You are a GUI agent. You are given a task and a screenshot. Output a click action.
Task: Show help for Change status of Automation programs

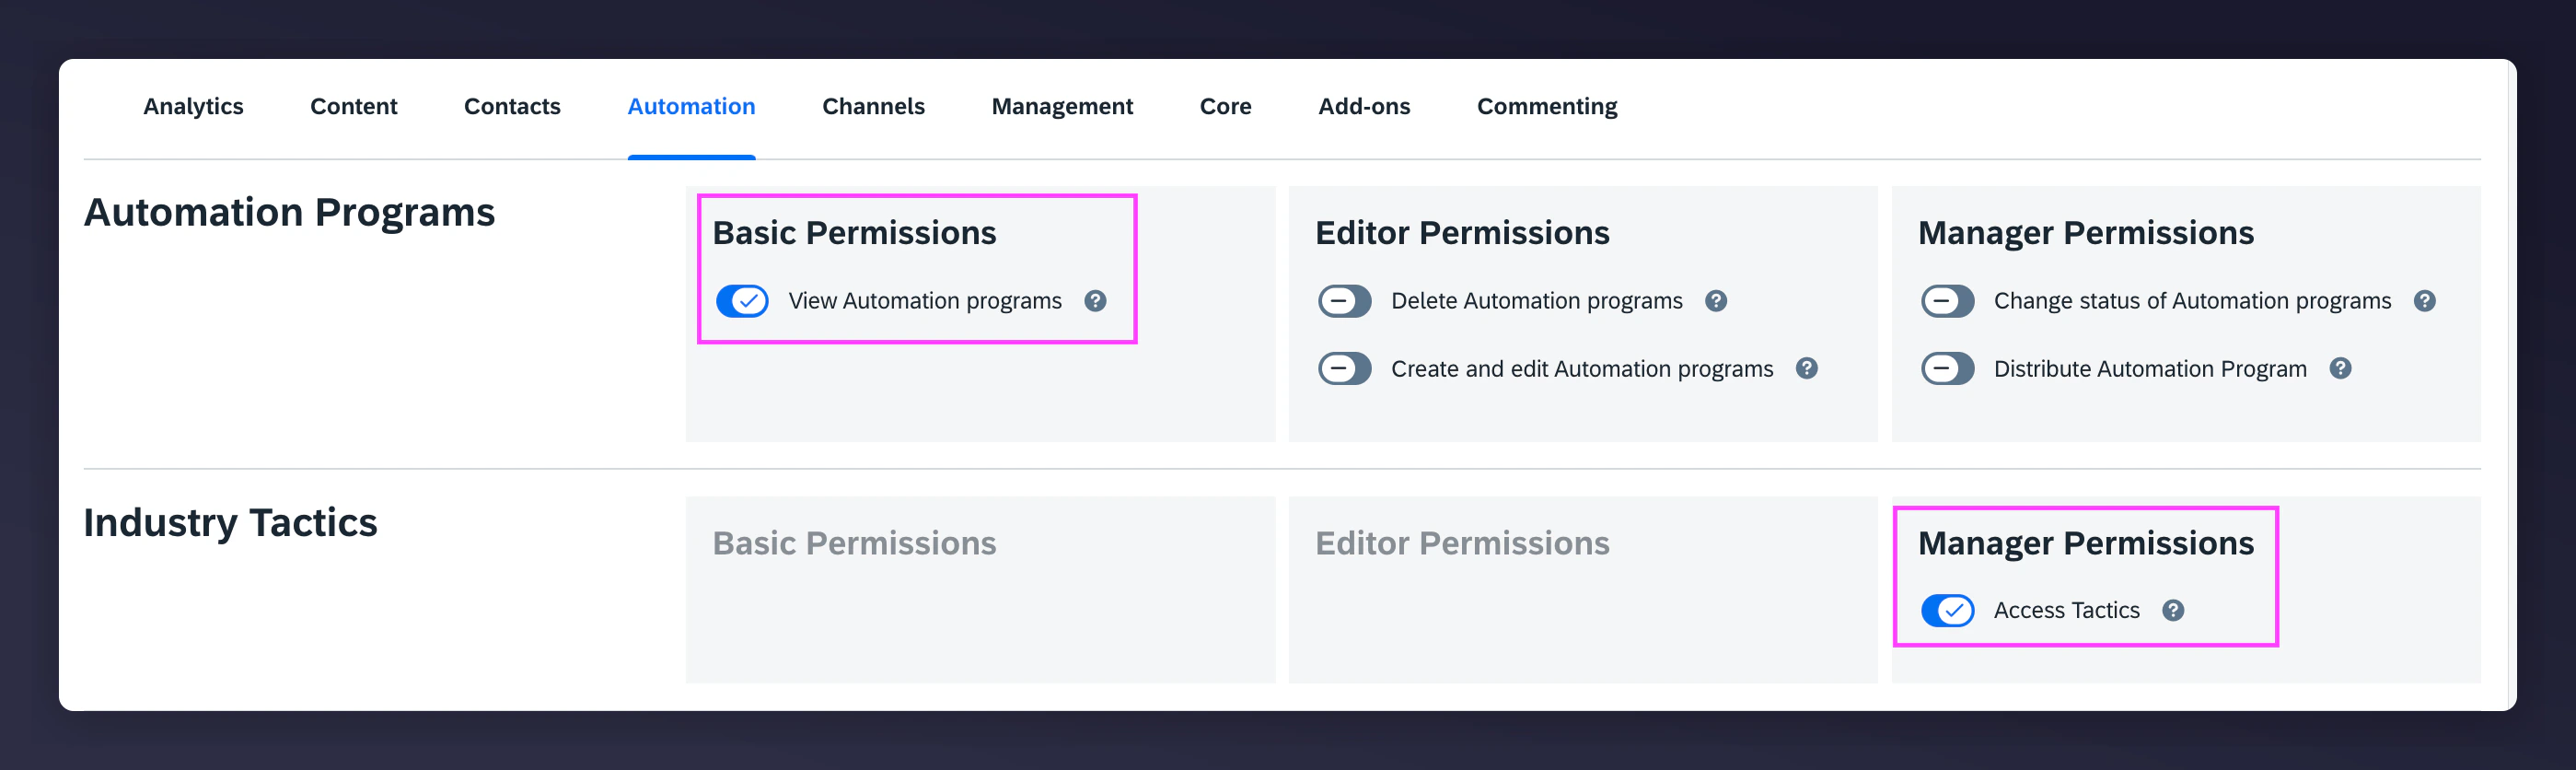[x=2424, y=301]
